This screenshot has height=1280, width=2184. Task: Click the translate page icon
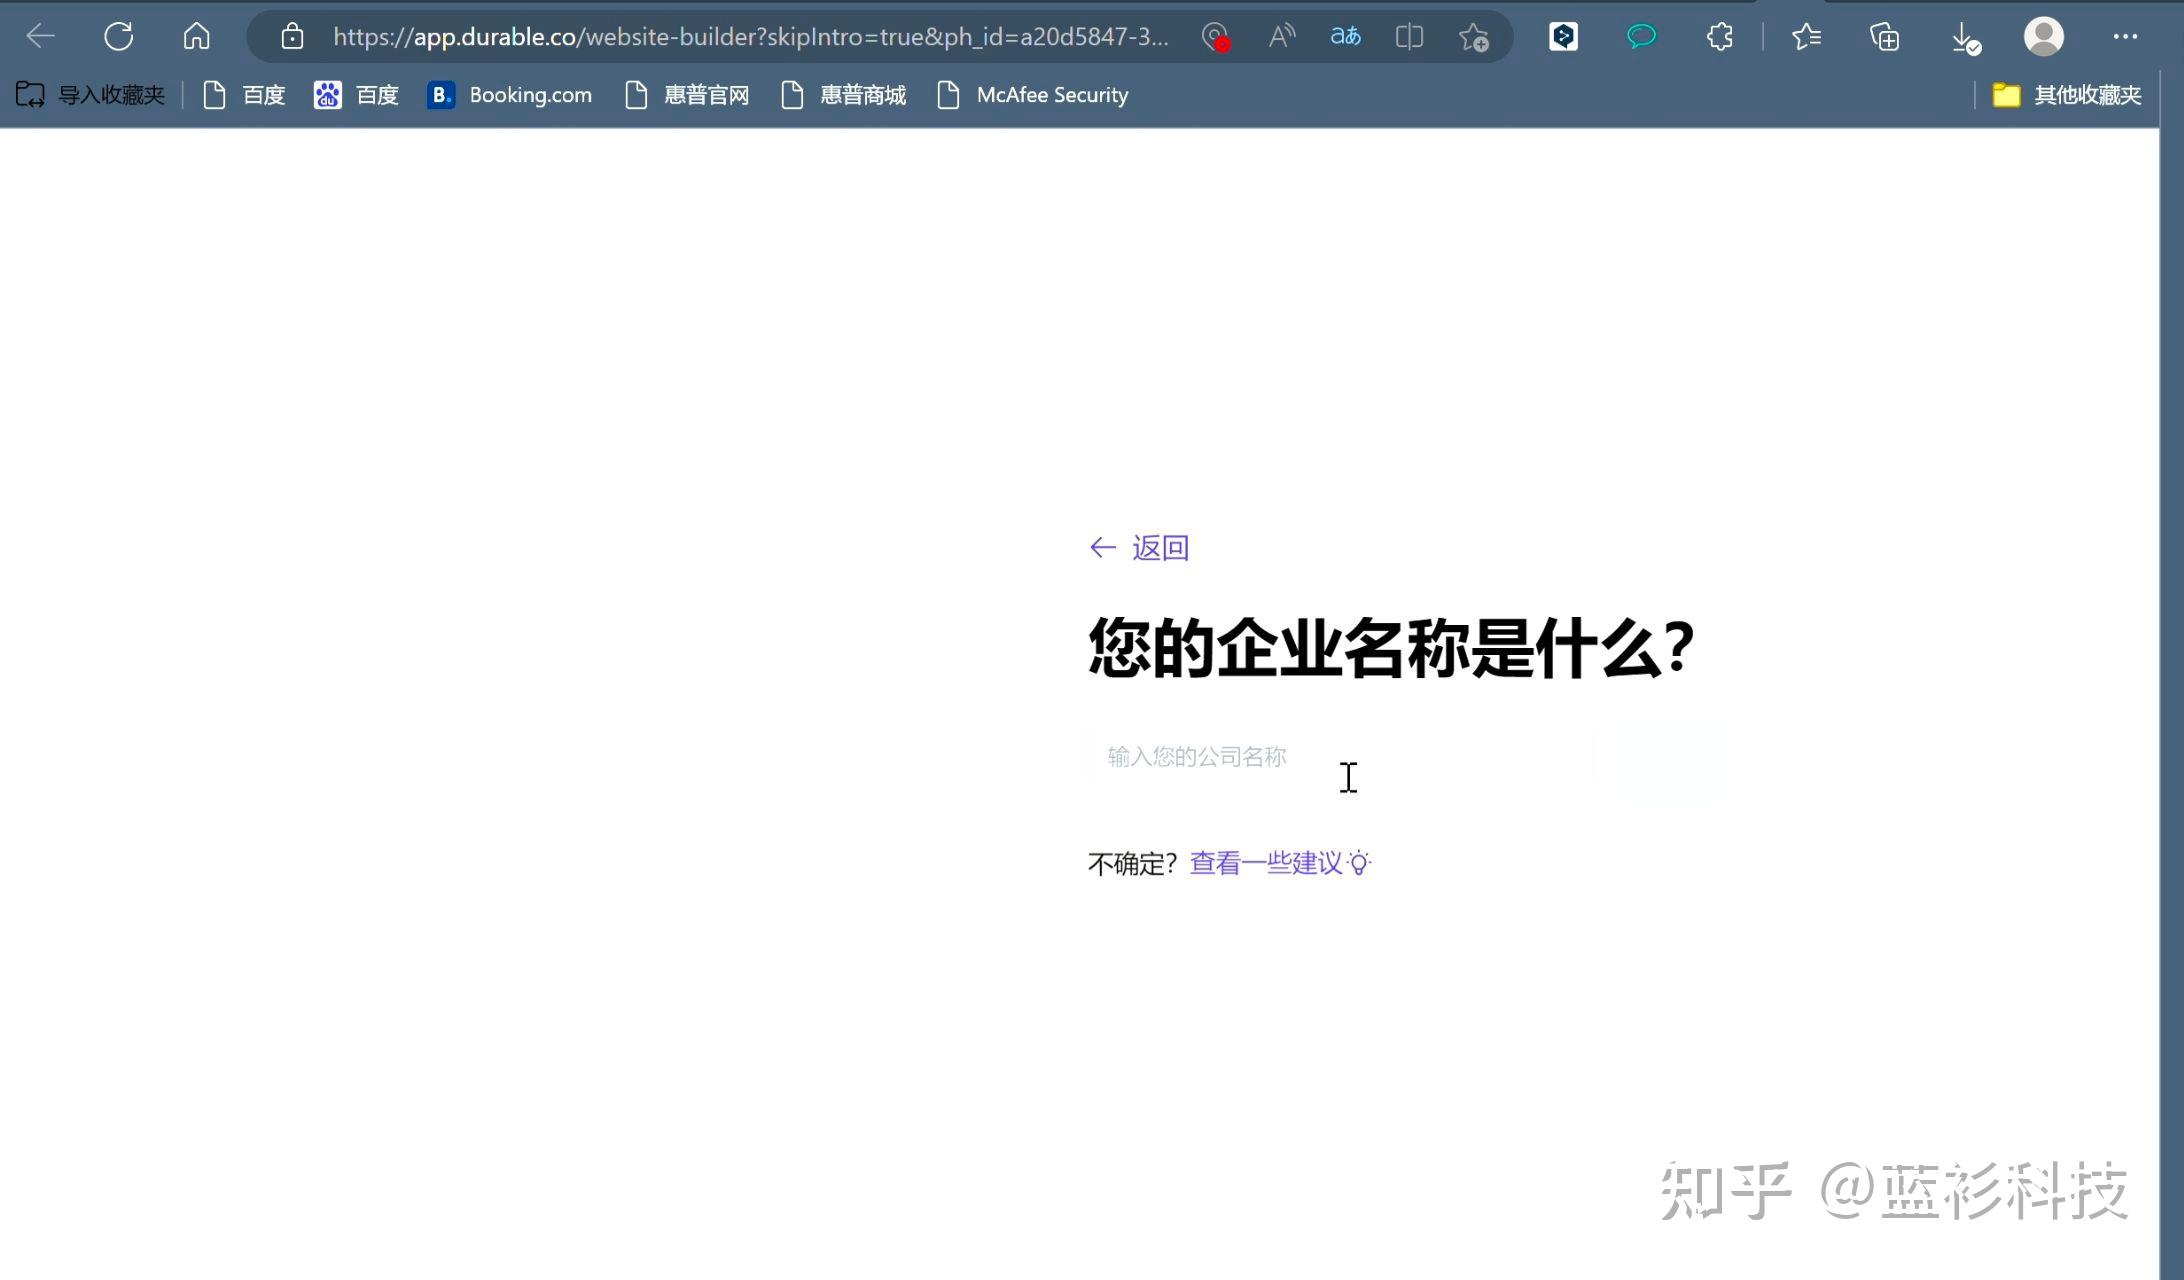tap(1345, 37)
